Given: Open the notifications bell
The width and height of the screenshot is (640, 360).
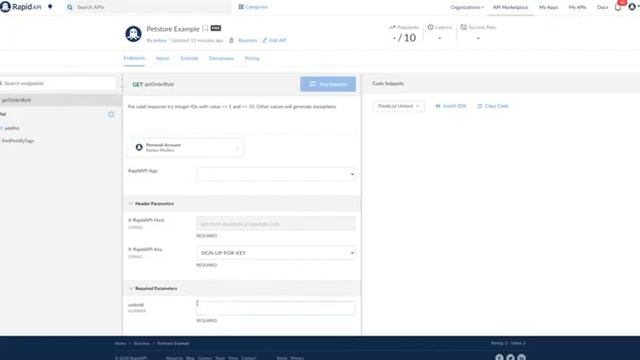Looking at the screenshot, I should (x=618, y=7).
